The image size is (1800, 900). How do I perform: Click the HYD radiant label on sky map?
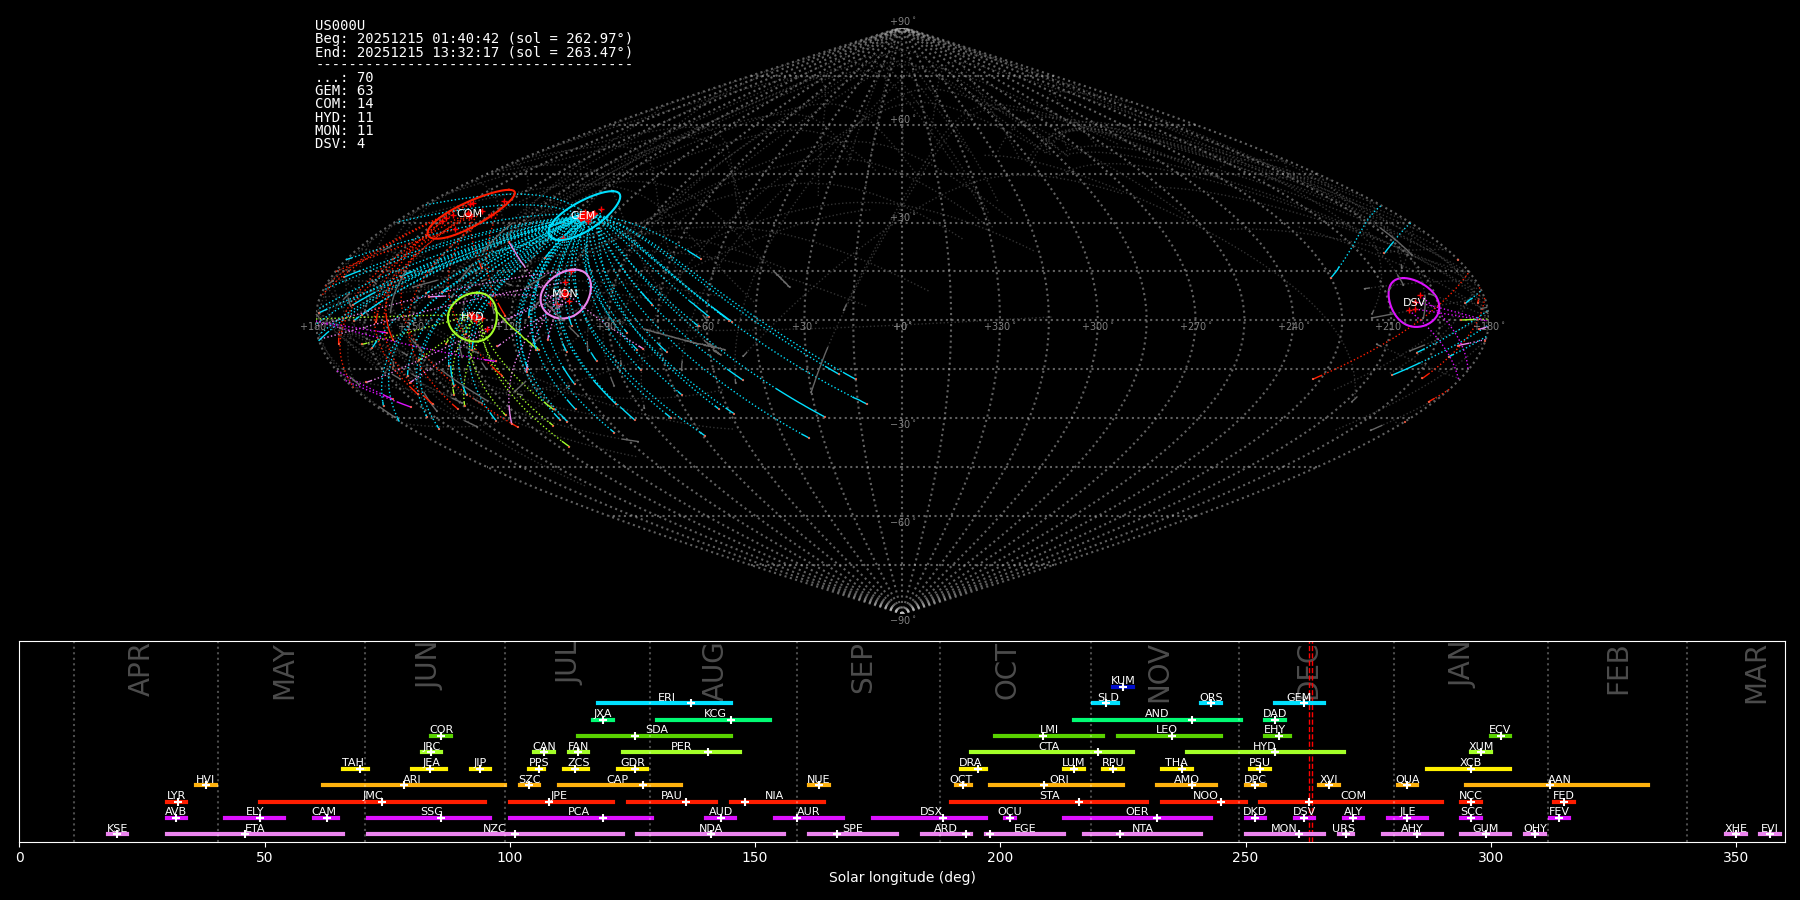coord(472,317)
